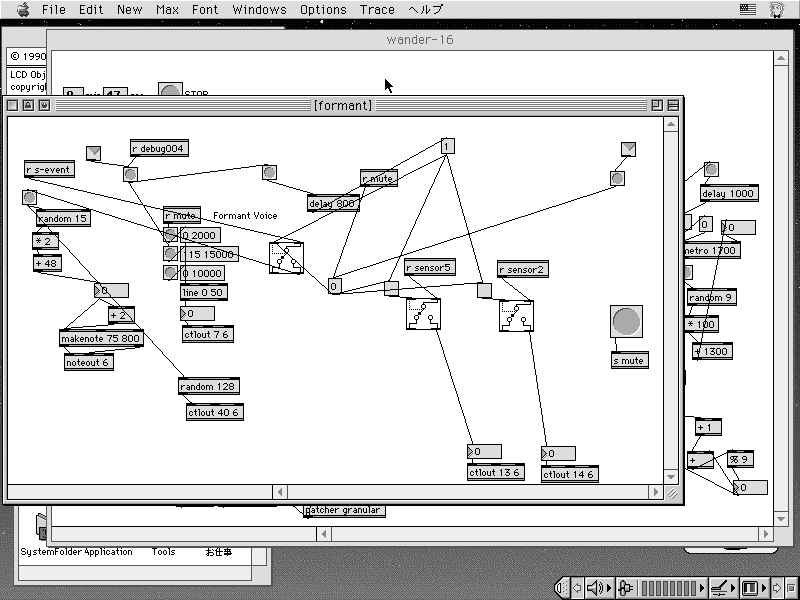Image resolution: width=800 pixels, height=600 pixels.
Task: Click the bang button below r debug004
Action: pos(131,174)
